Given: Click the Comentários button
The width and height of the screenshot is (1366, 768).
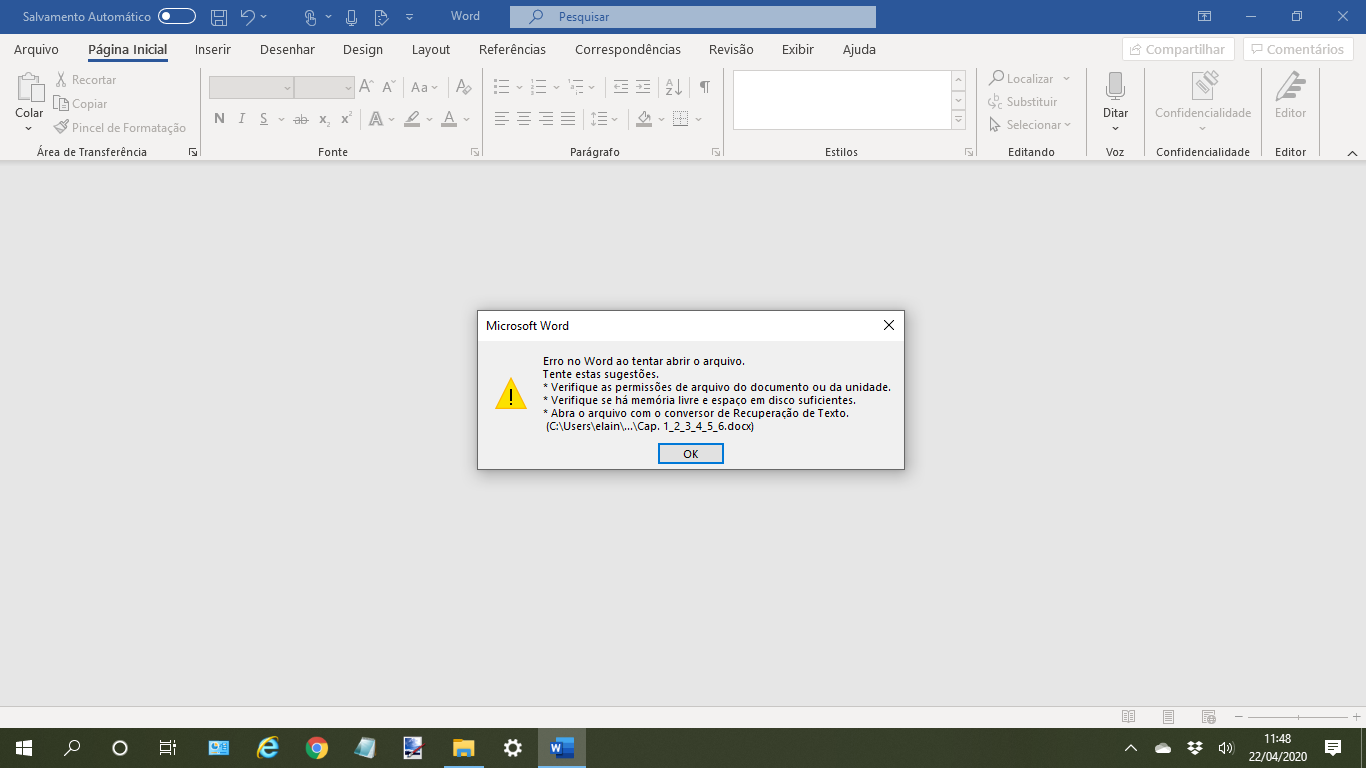Looking at the screenshot, I should (x=1298, y=49).
